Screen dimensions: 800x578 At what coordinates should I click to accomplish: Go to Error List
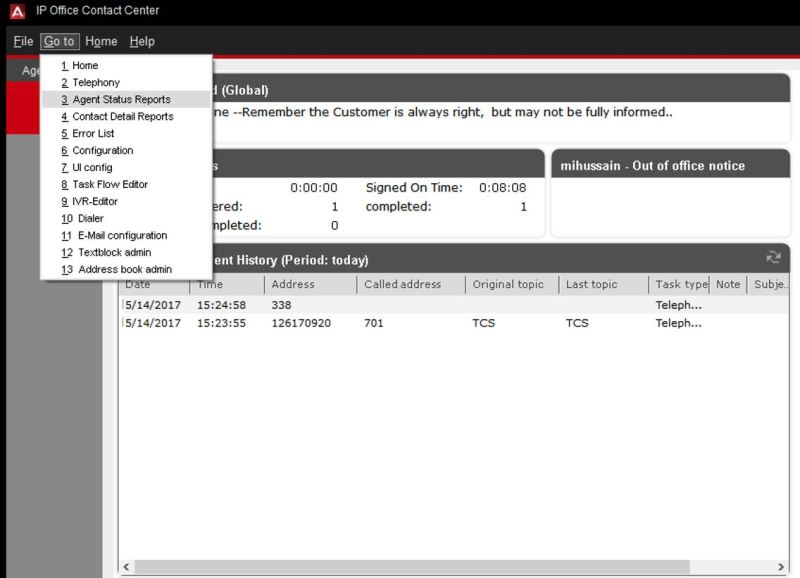[126, 133]
